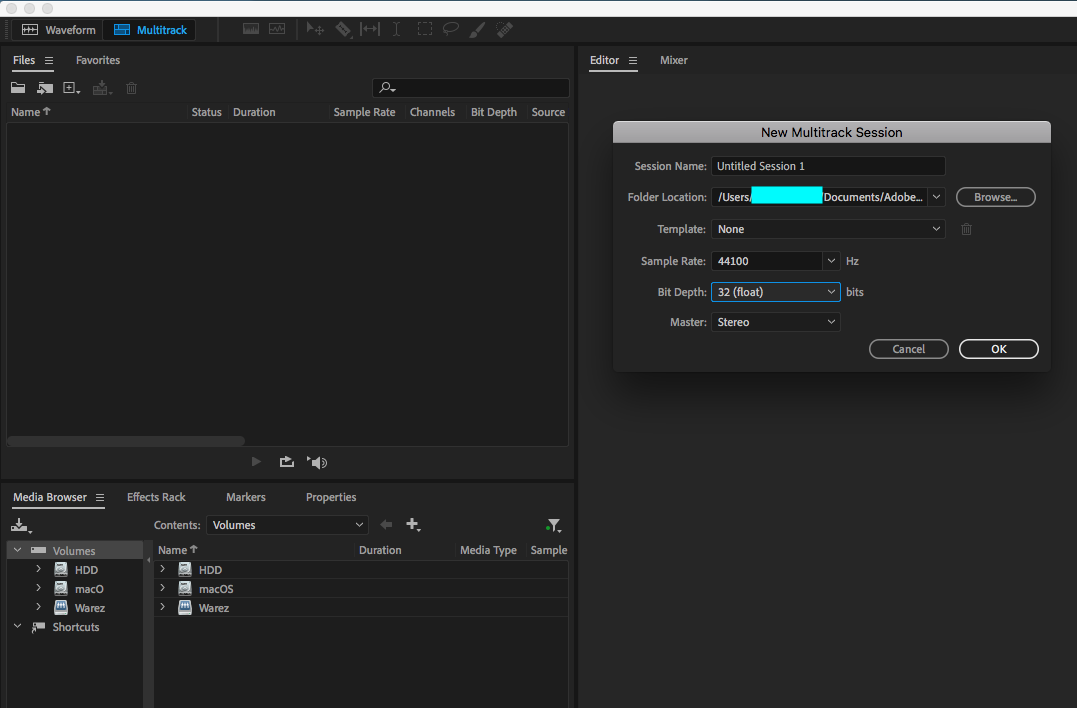This screenshot has height=708, width=1077.
Task: Collapse the Shortcuts tree node
Action: (x=18, y=626)
